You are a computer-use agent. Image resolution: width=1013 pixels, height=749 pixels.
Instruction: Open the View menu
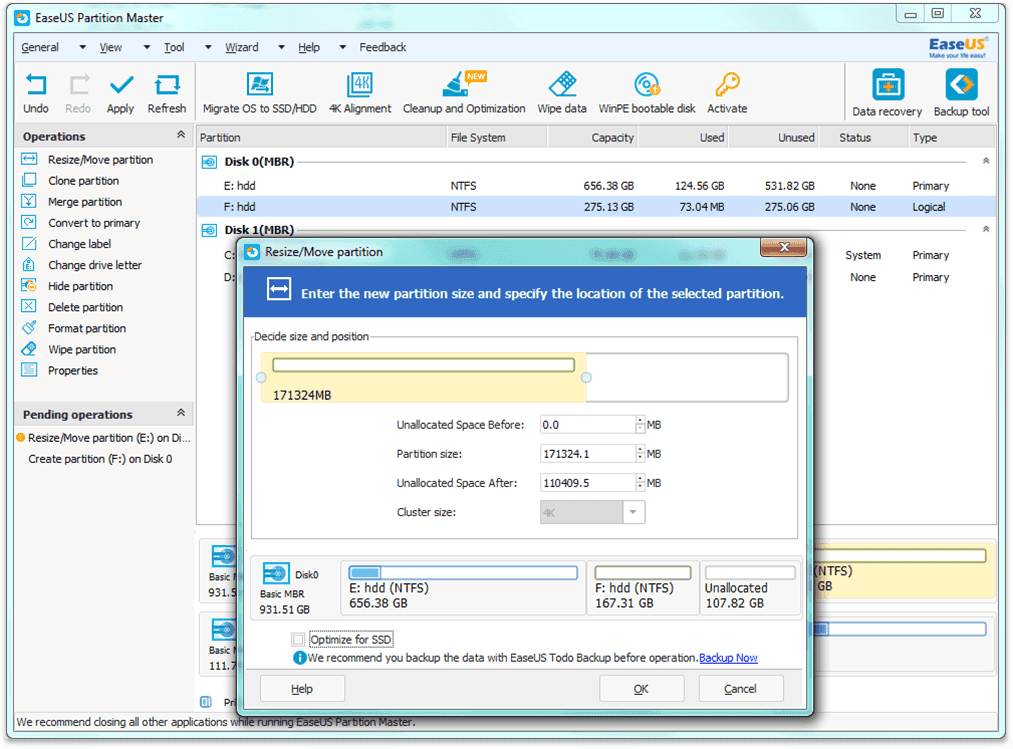[110, 47]
